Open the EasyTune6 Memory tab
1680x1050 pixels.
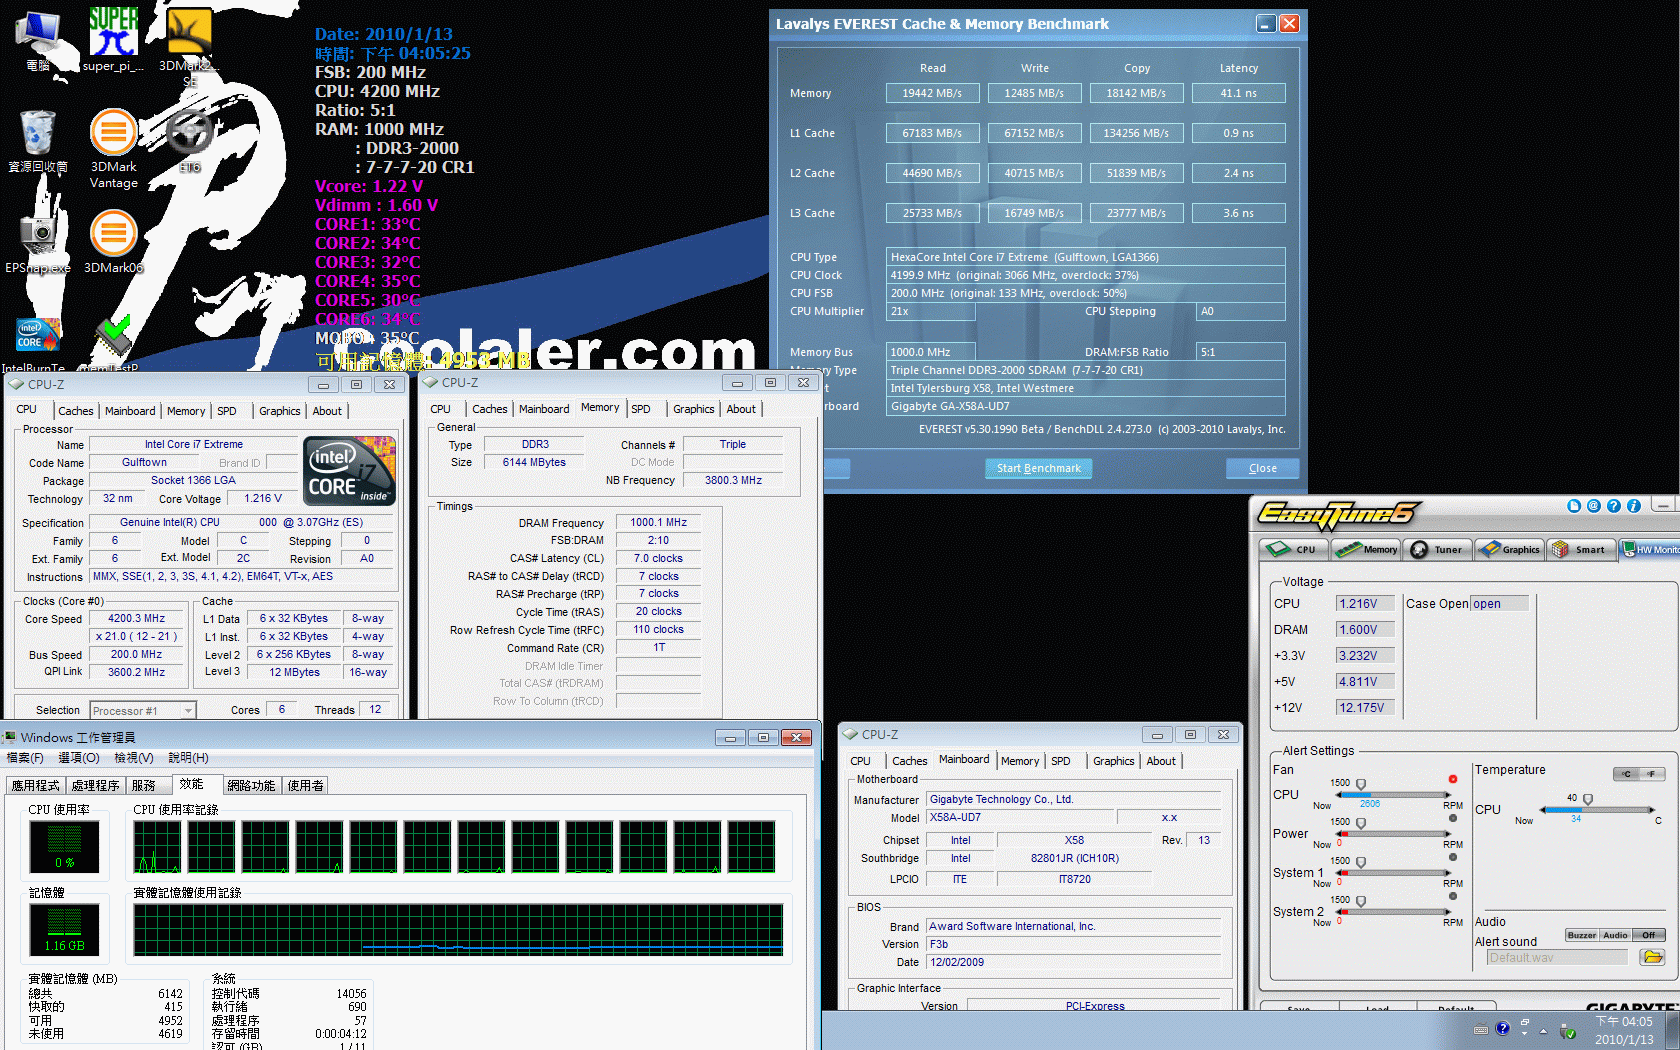(1367, 549)
